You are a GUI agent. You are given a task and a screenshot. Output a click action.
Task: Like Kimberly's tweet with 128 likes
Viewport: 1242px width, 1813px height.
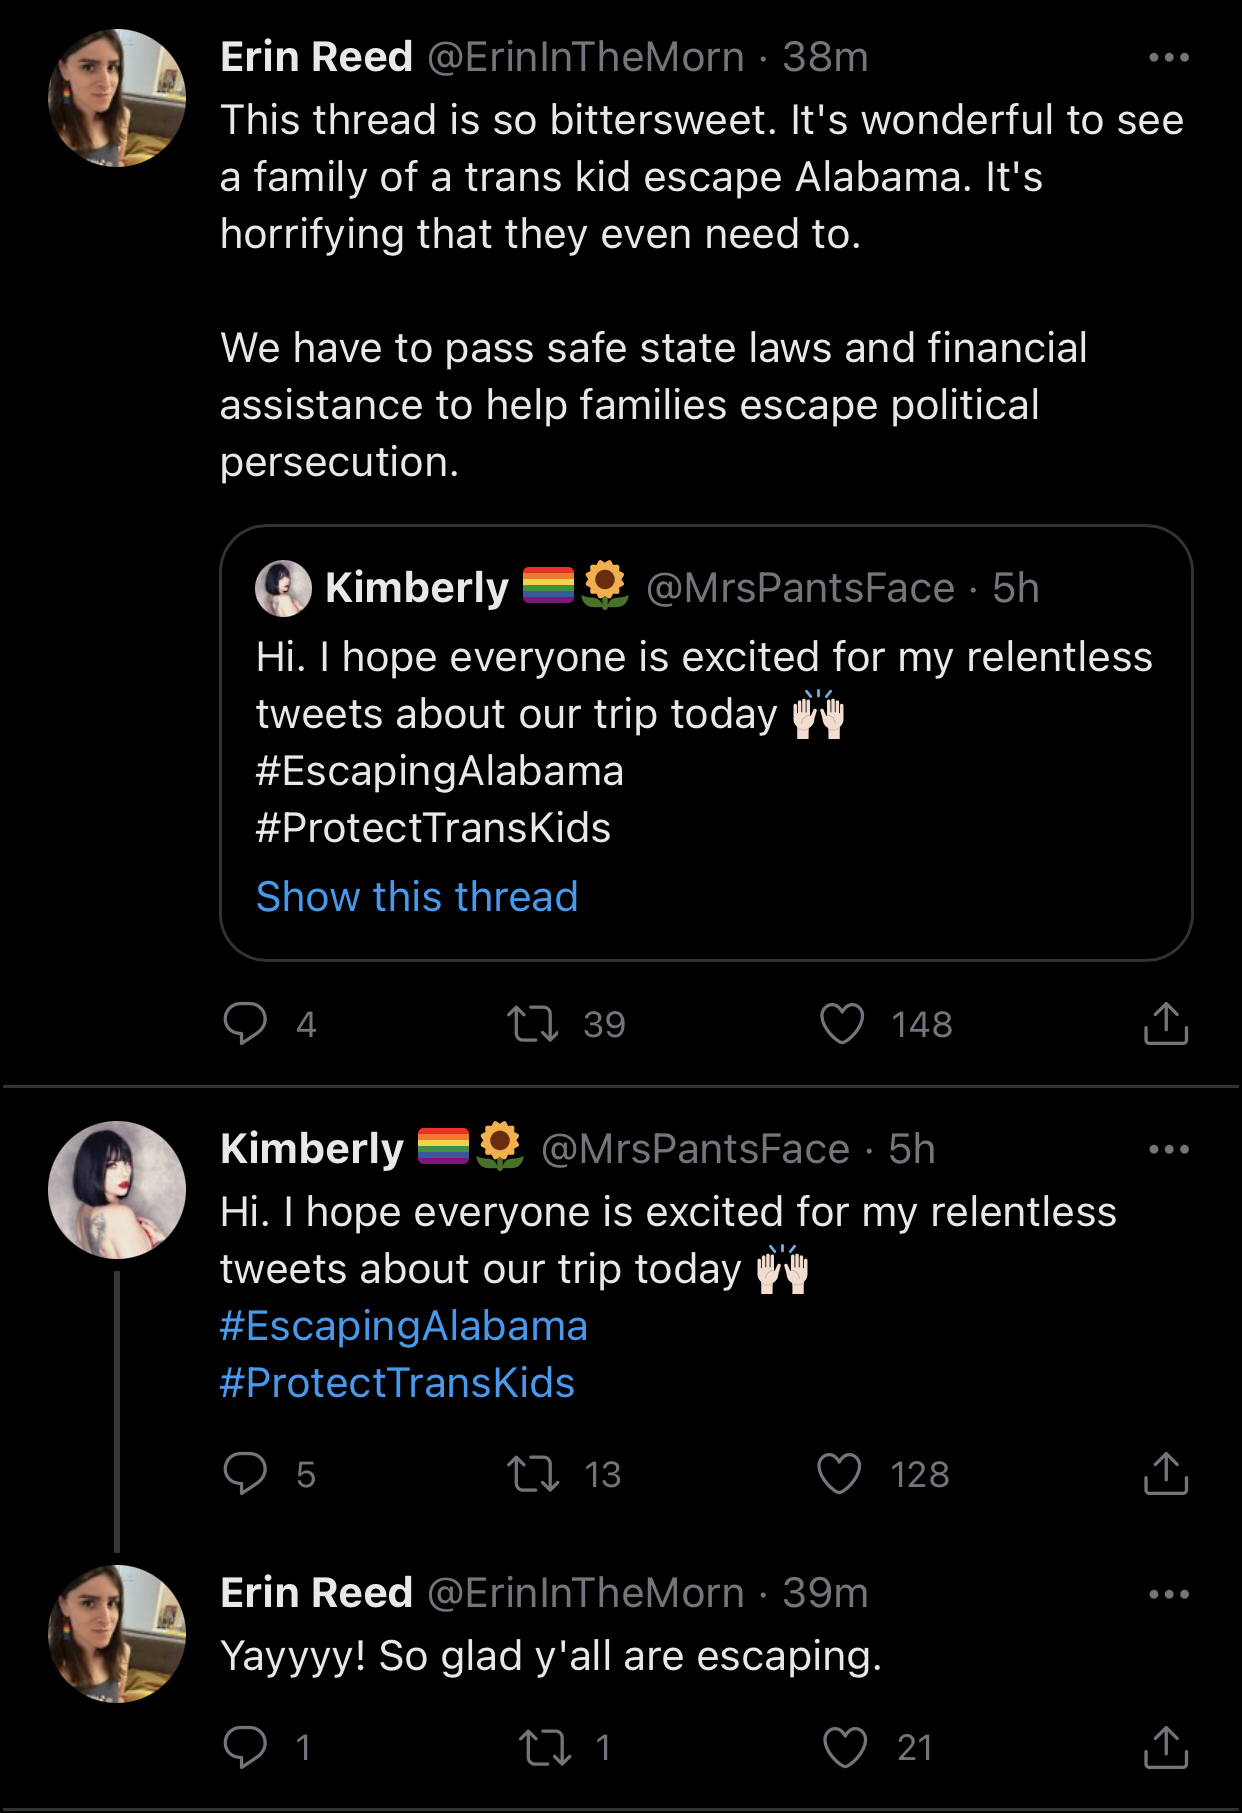[x=840, y=1473]
